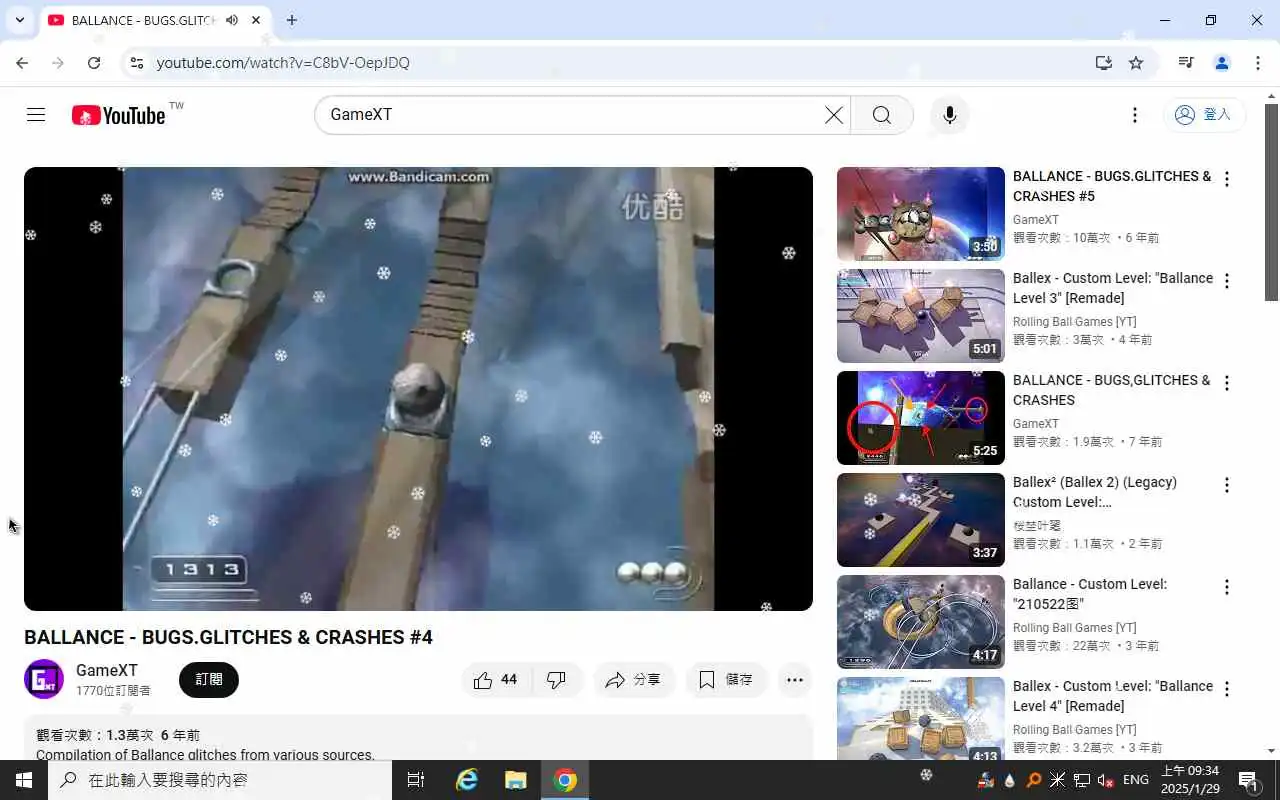Click the sign-in 登入 button

1204,115
